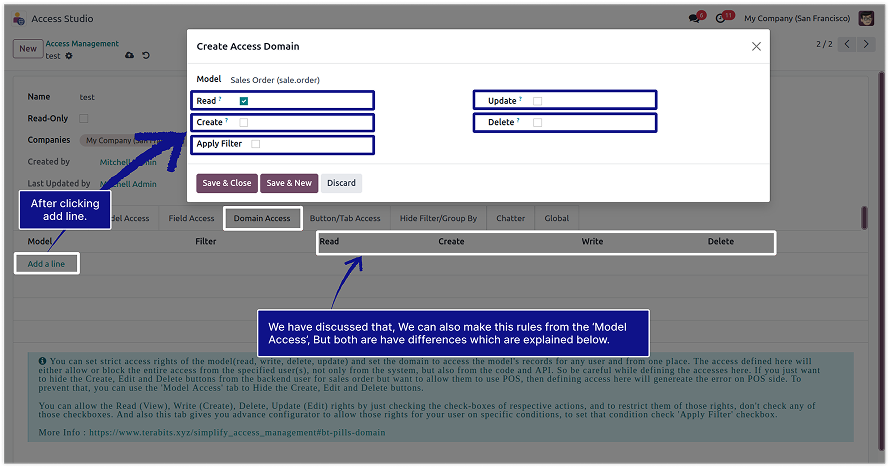Show the Read field help tooltip
This screenshot has width=889, height=467.
pos(220,99)
